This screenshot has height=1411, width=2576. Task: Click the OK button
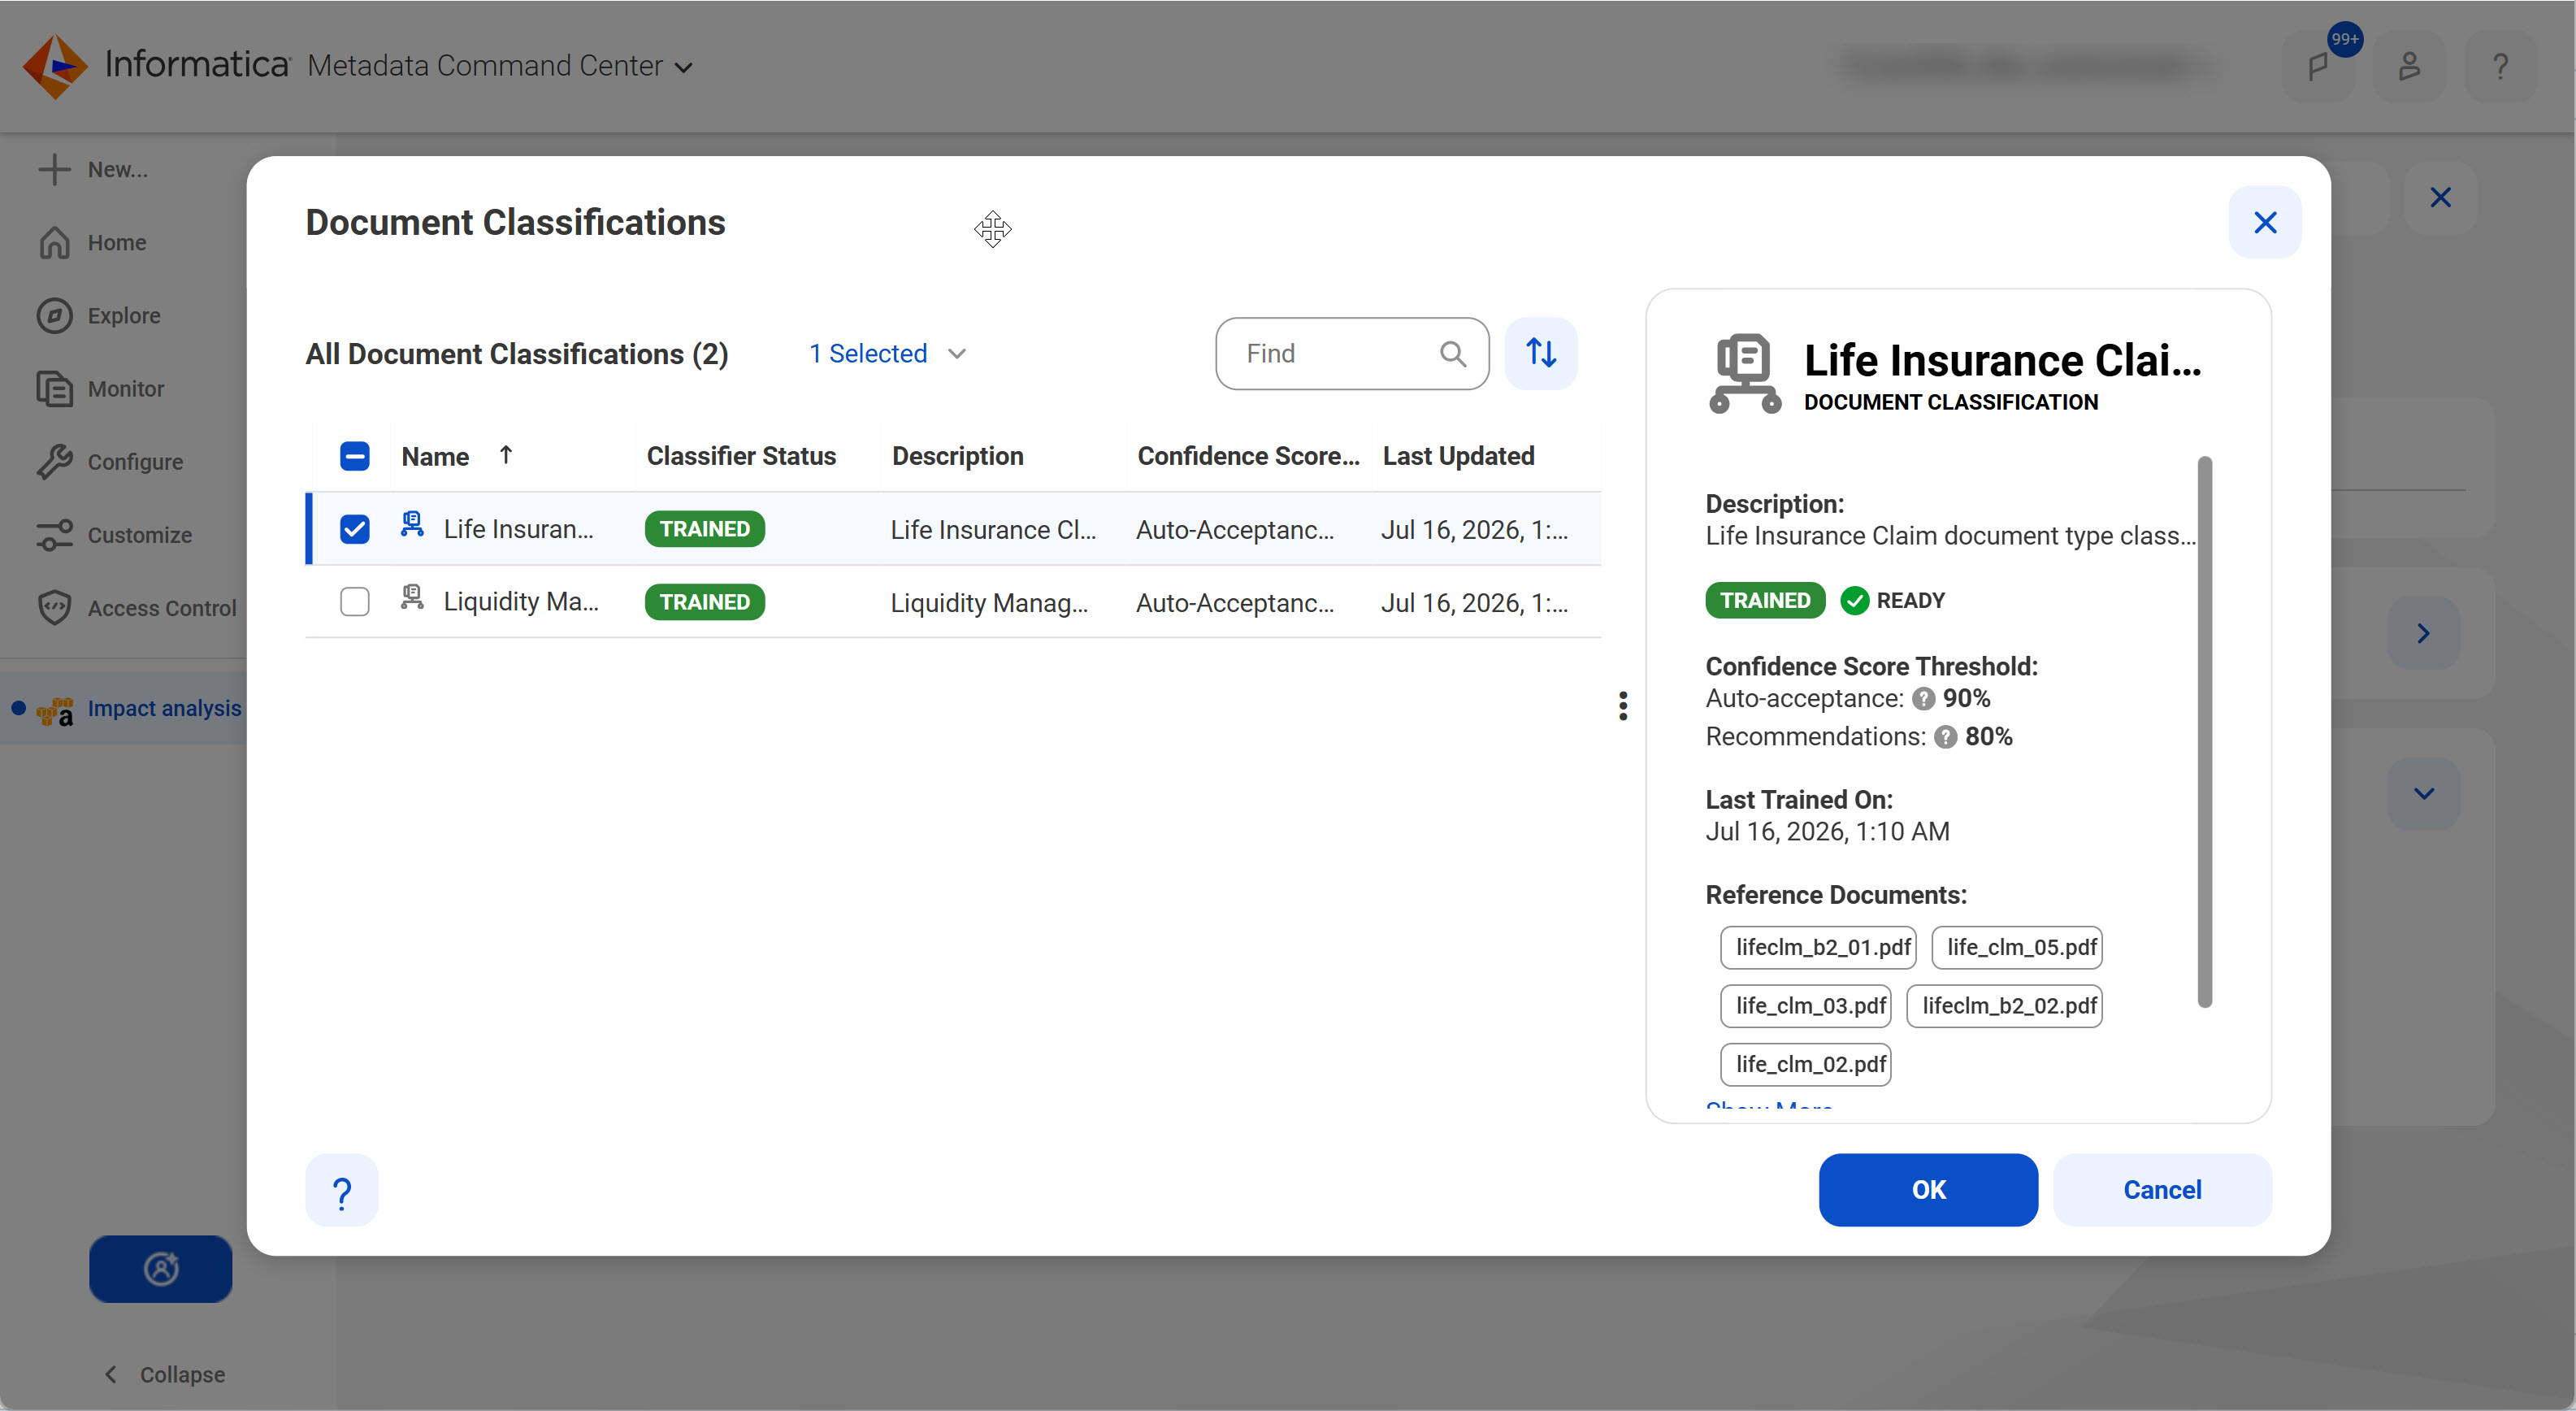pyautogui.click(x=1927, y=1189)
